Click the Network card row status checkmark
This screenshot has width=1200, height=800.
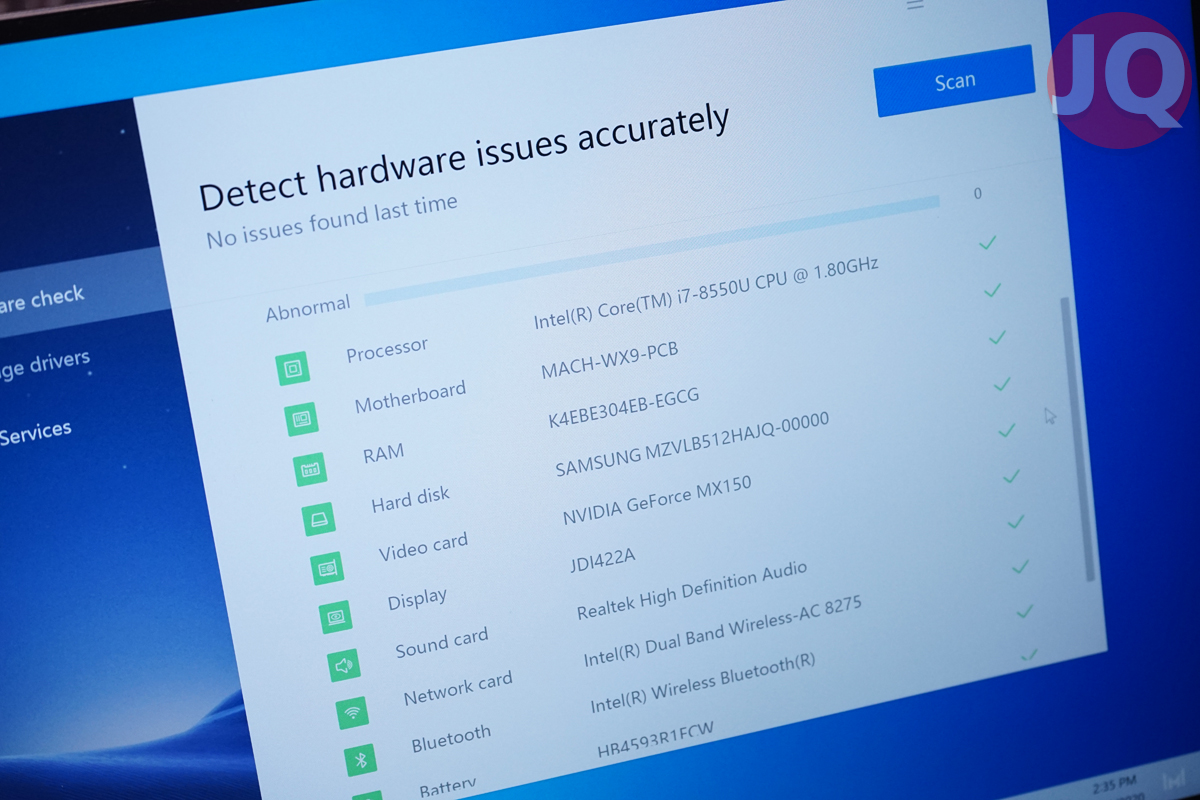click(x=1020, y=566)
